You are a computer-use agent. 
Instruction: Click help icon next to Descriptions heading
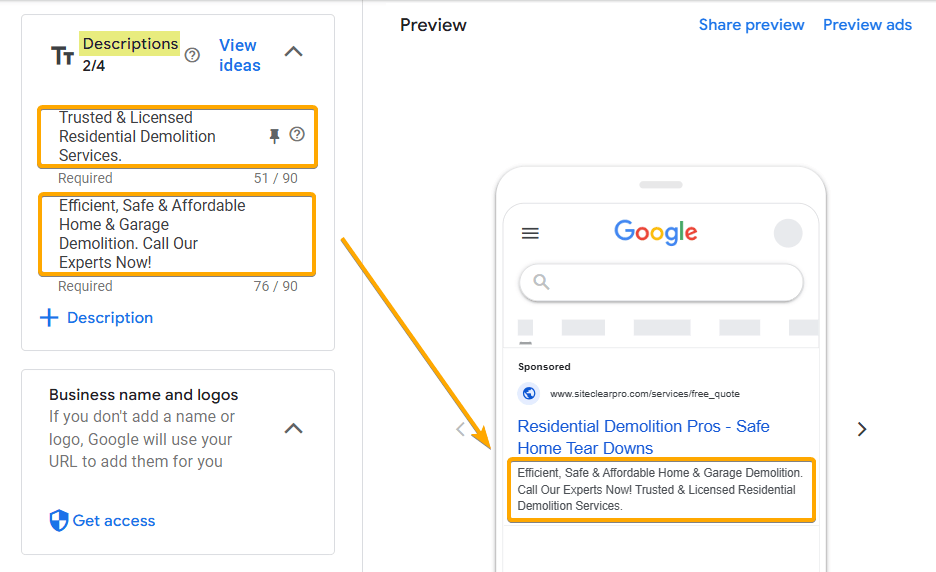pyautogui.click(x=193, y=55)
